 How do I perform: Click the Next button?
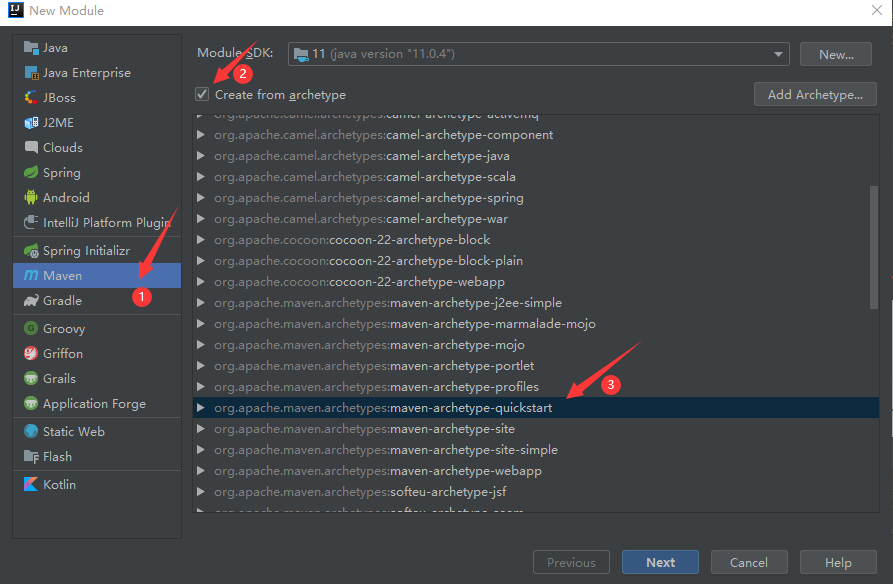[660, 562]
